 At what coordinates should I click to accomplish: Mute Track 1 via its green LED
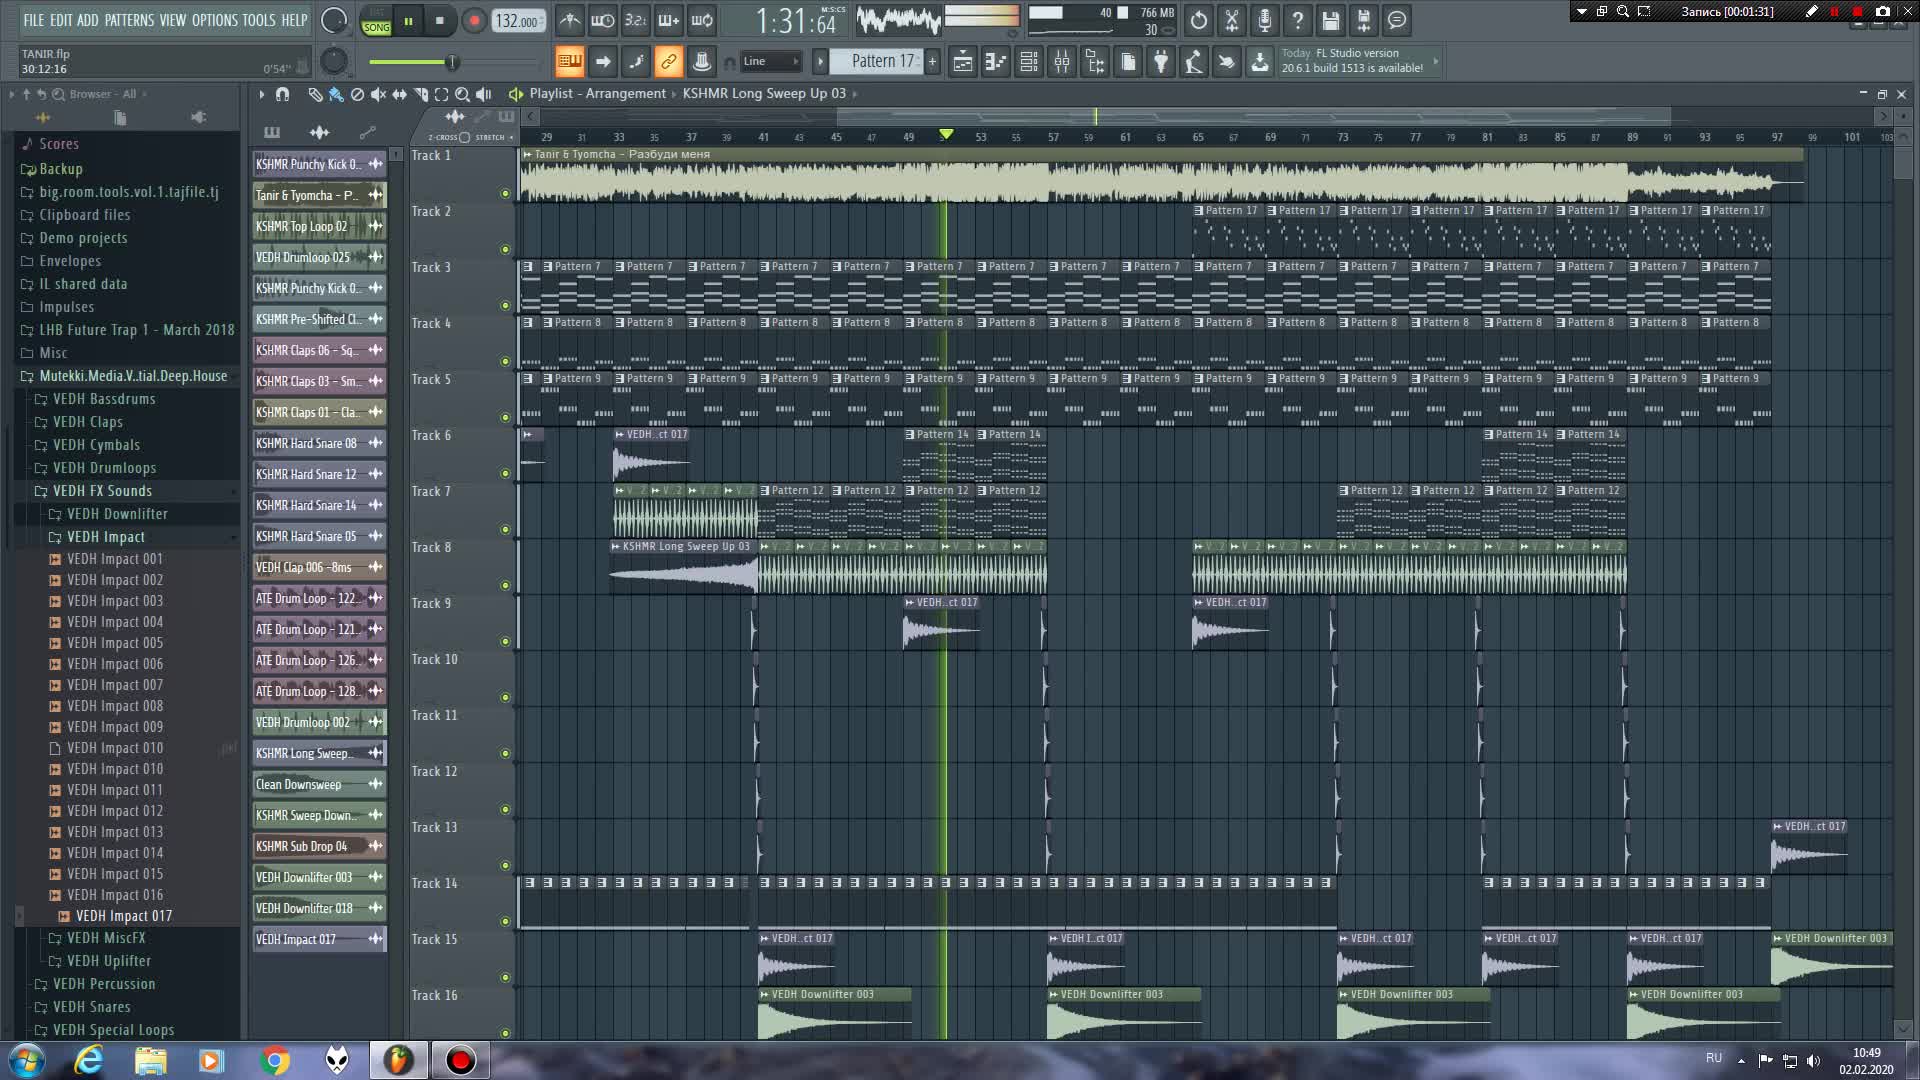point(505,194)
